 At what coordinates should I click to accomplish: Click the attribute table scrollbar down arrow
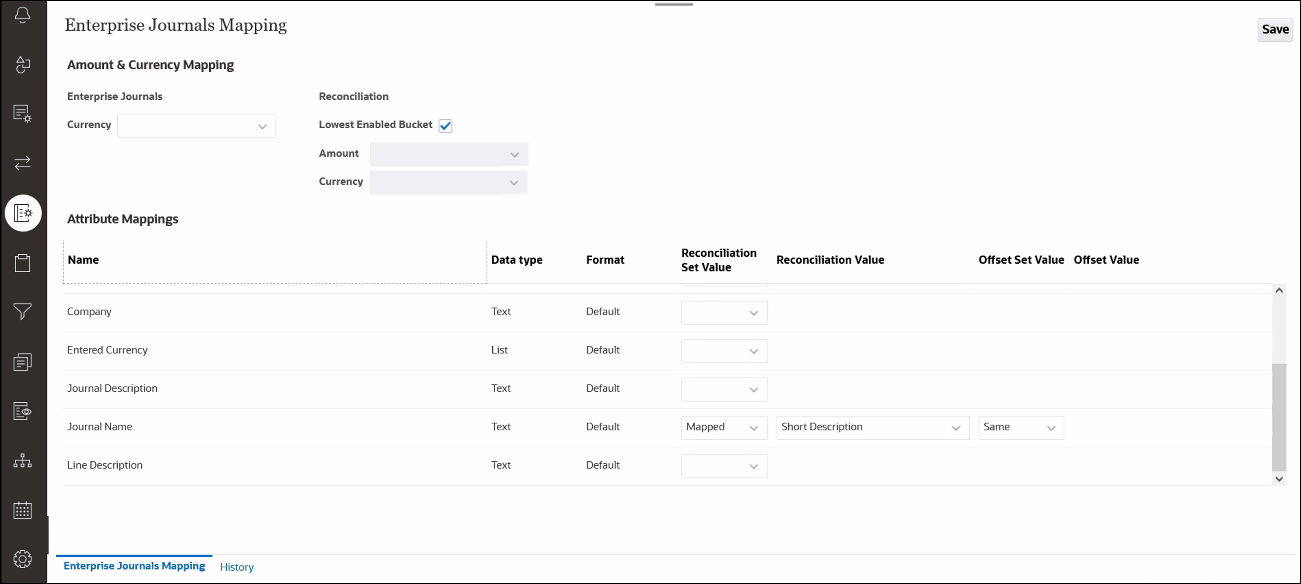(x=1279, y=478)
